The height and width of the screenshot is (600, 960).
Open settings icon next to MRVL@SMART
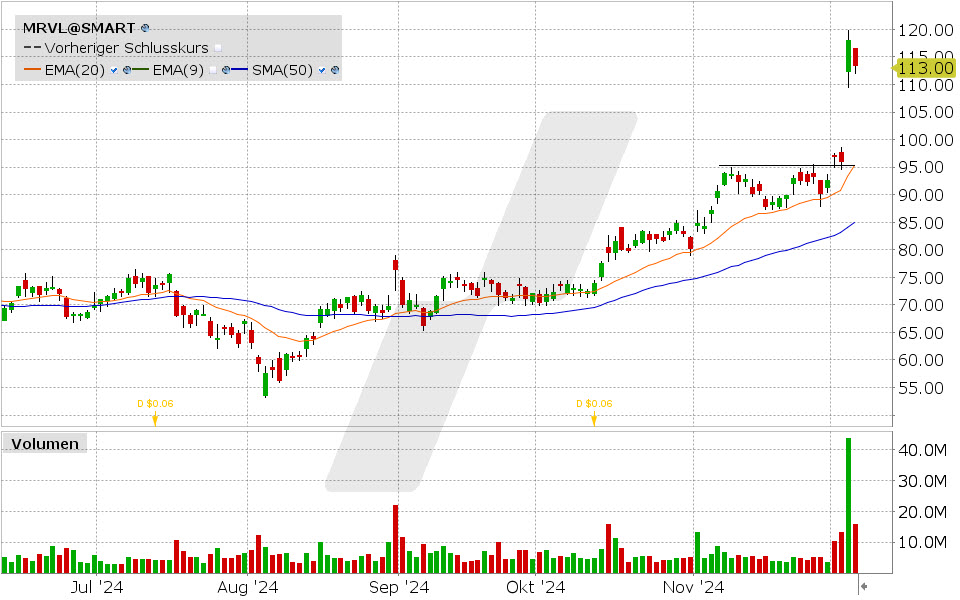145,28
